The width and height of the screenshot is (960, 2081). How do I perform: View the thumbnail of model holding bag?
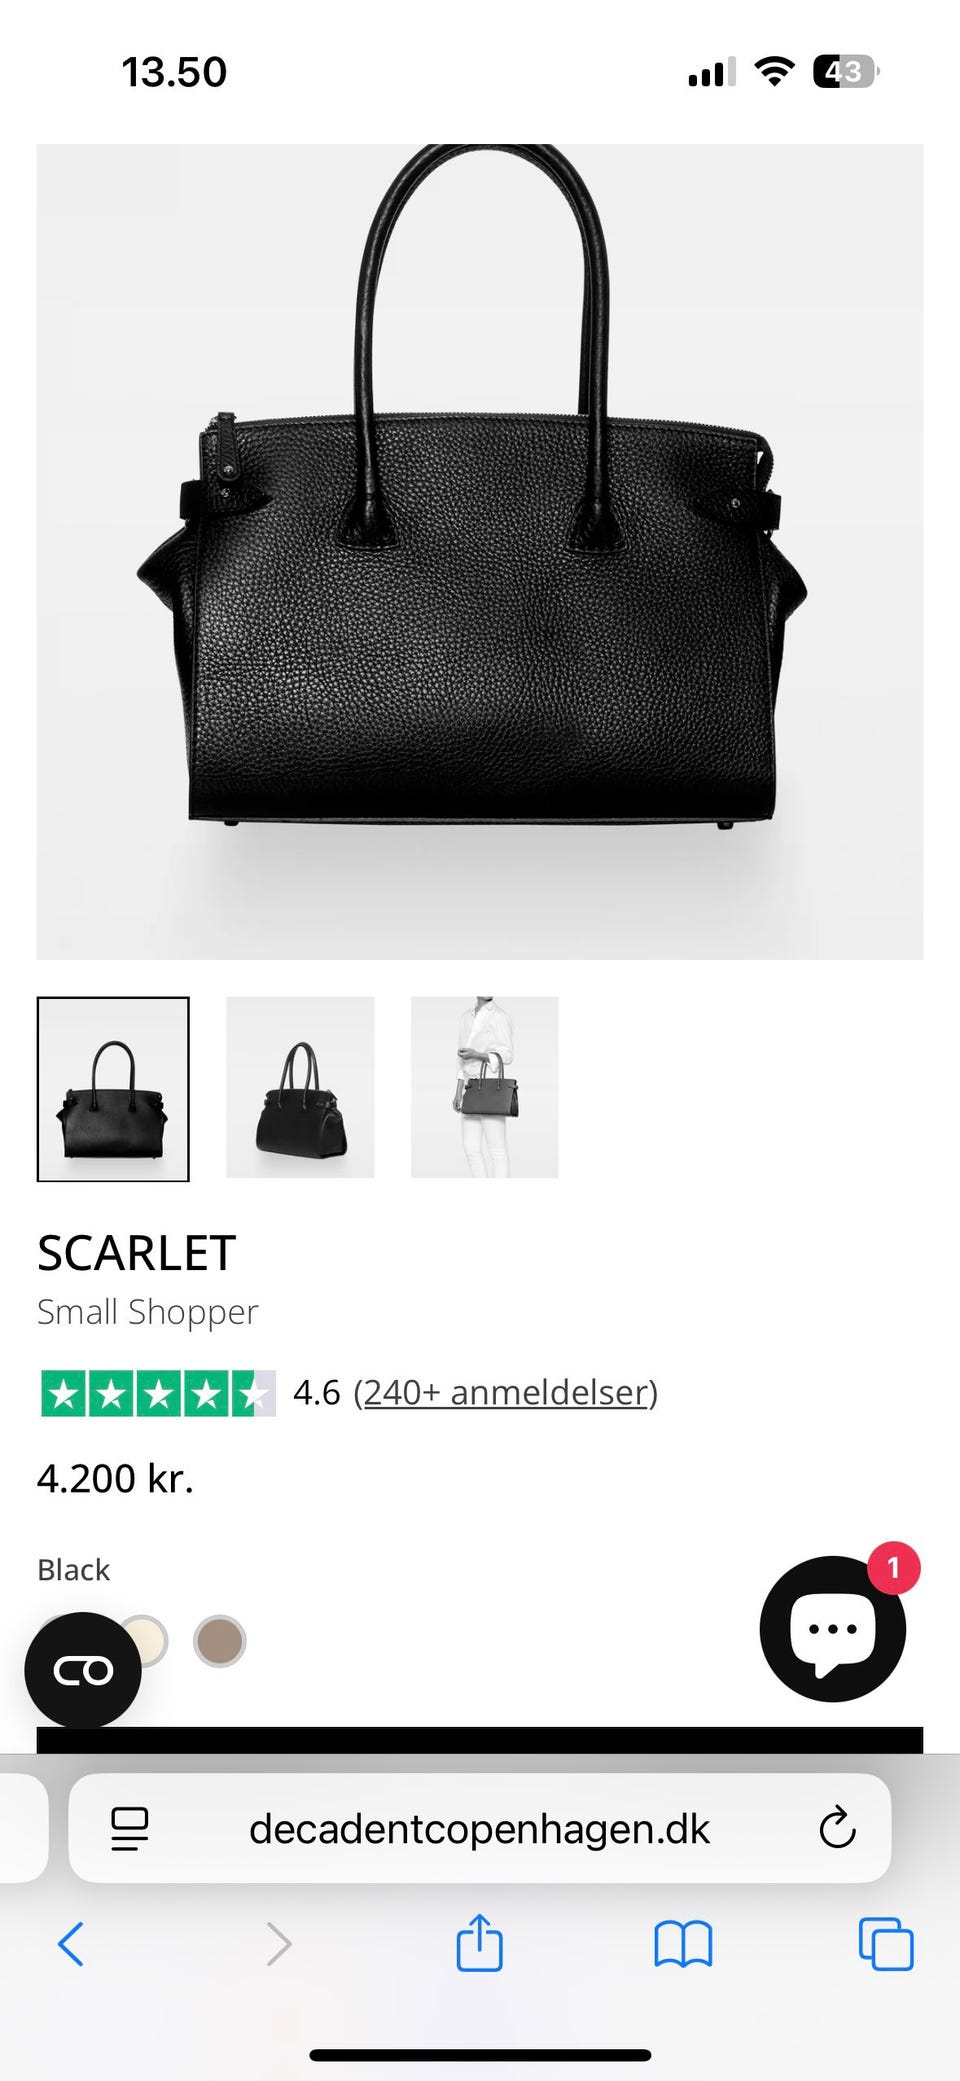[485, 1087]
